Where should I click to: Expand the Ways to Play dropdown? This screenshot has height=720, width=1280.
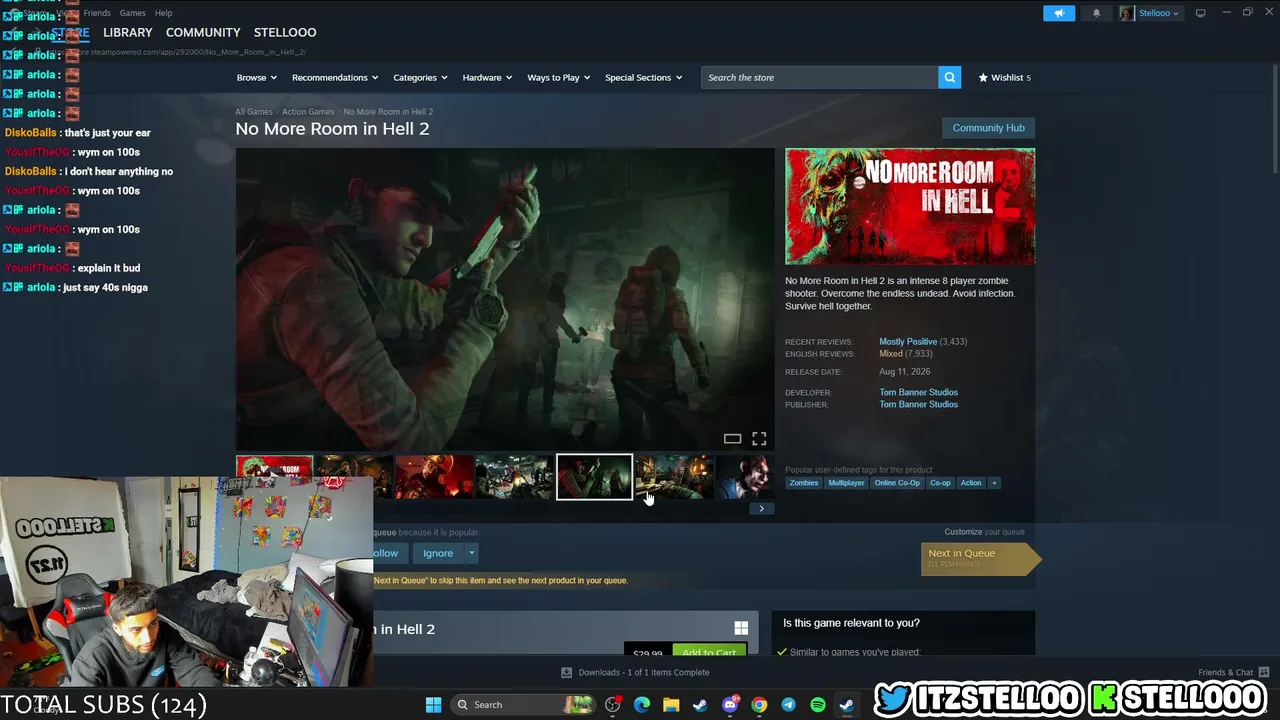click(x=559, y=77)
